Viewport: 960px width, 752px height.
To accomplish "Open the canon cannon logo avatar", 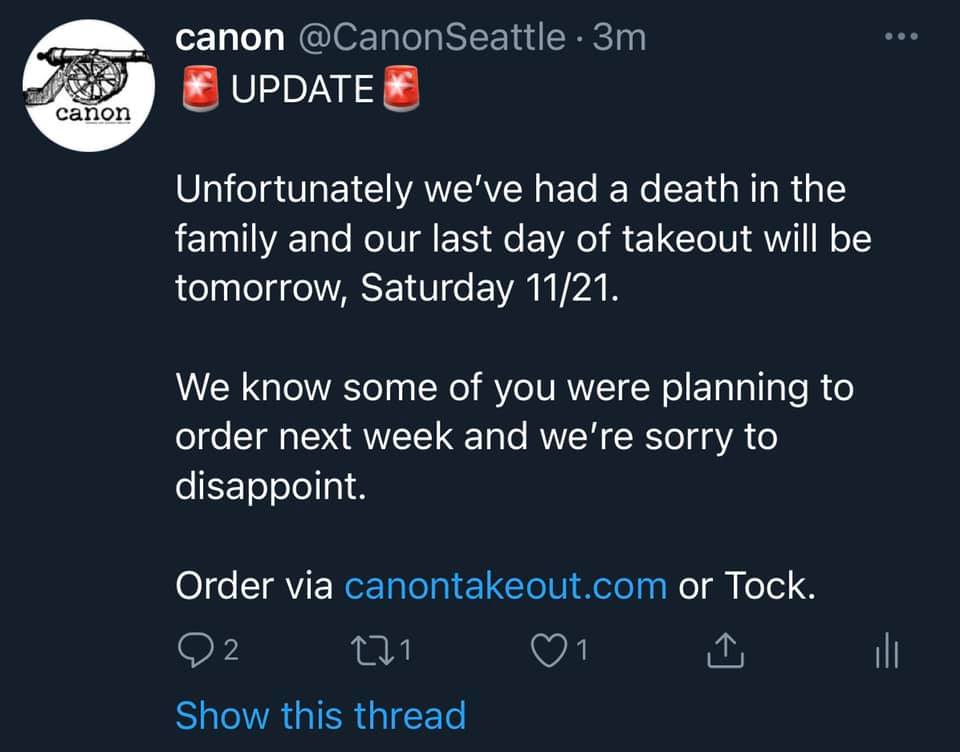I will (x=89, y=85).
